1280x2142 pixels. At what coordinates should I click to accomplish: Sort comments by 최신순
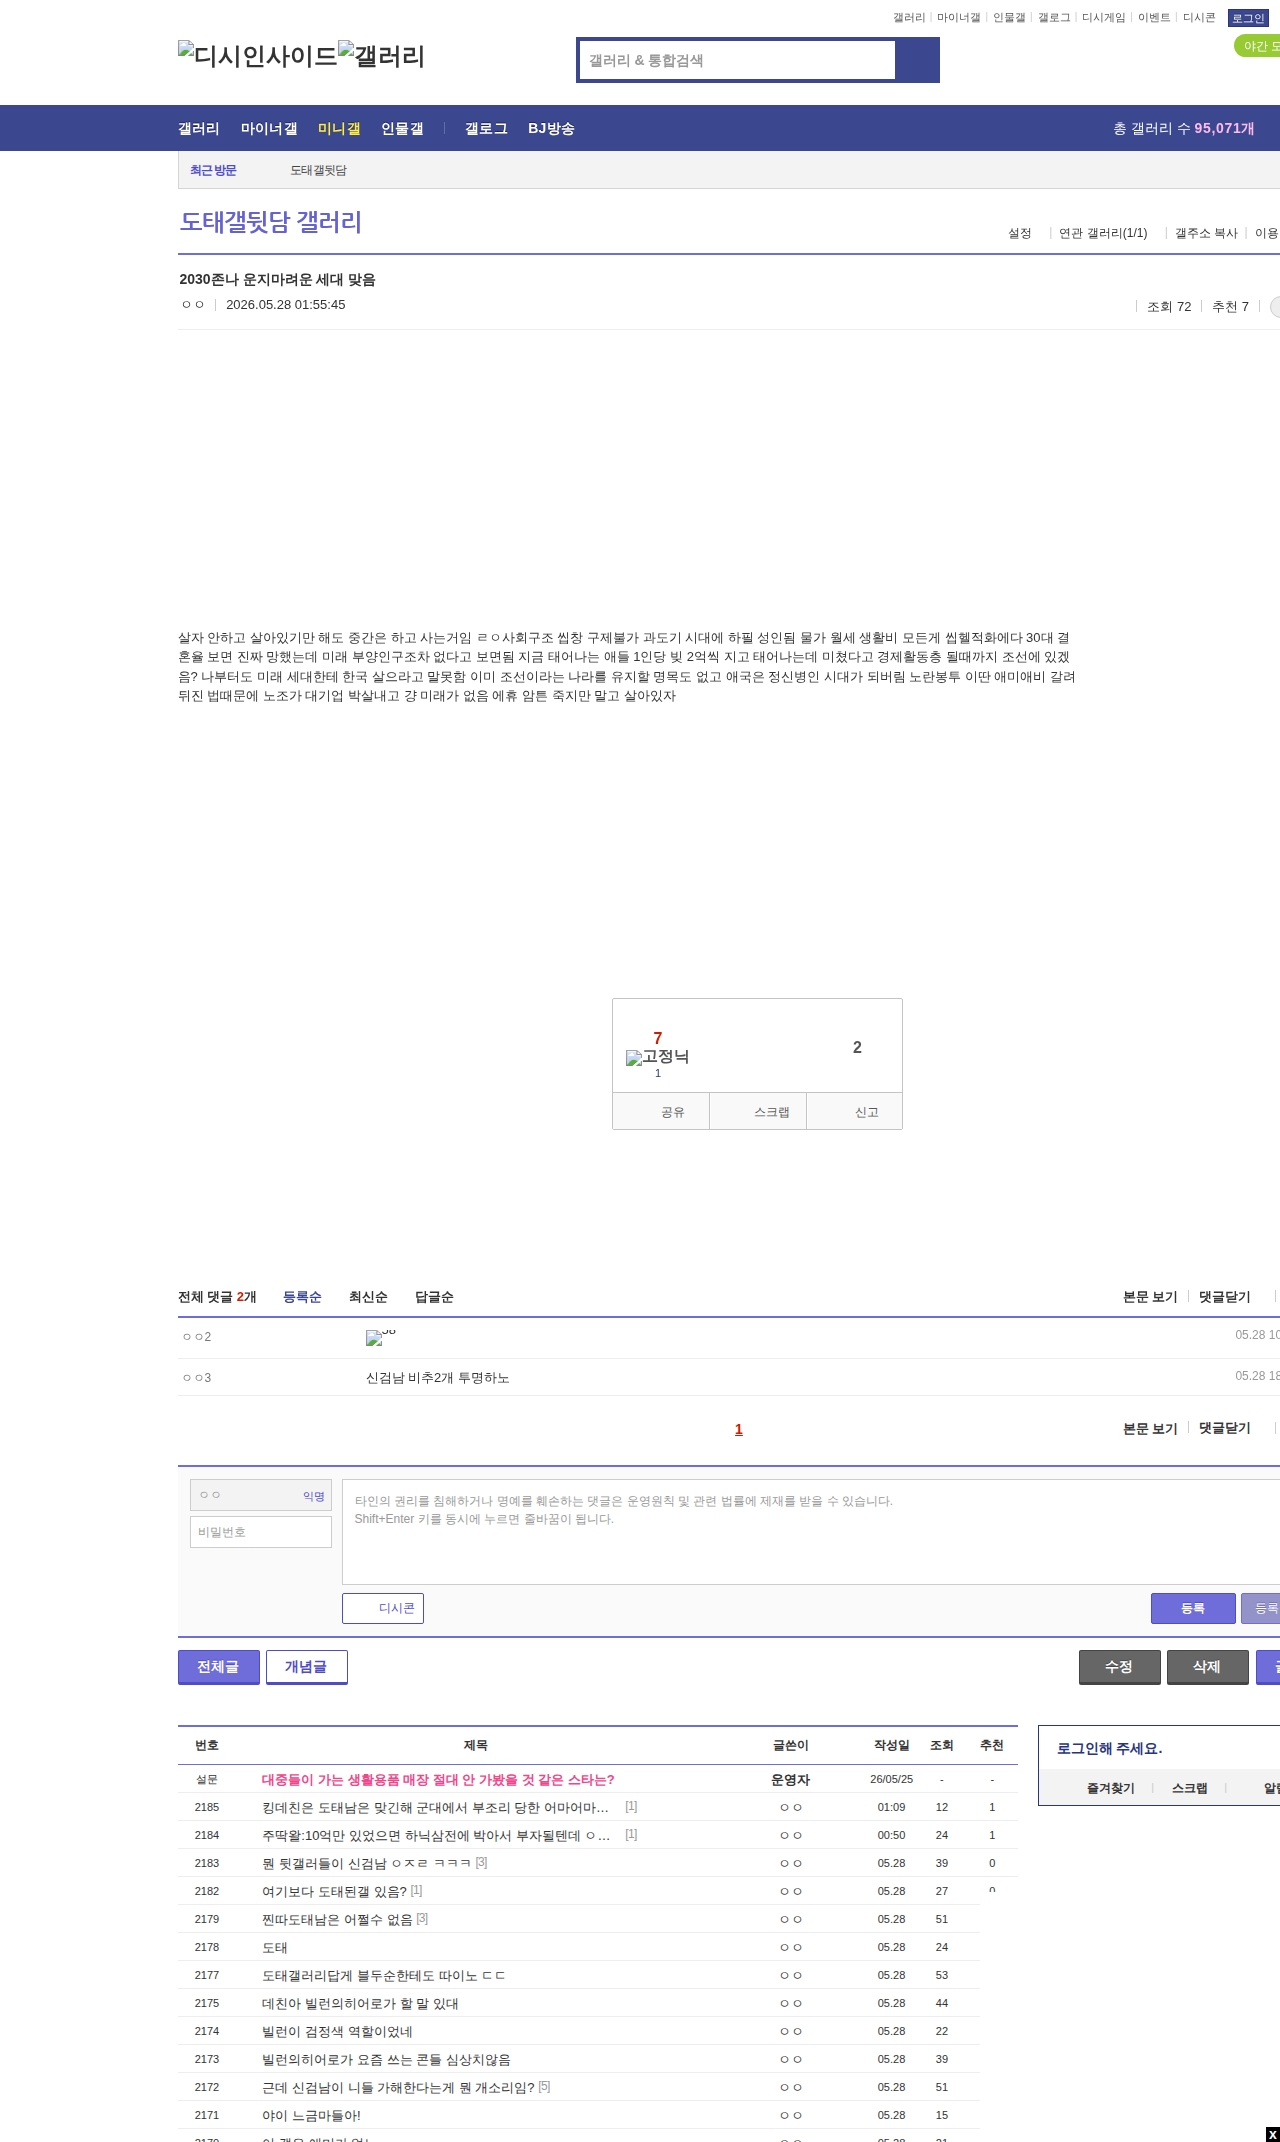pos(368,1297)
